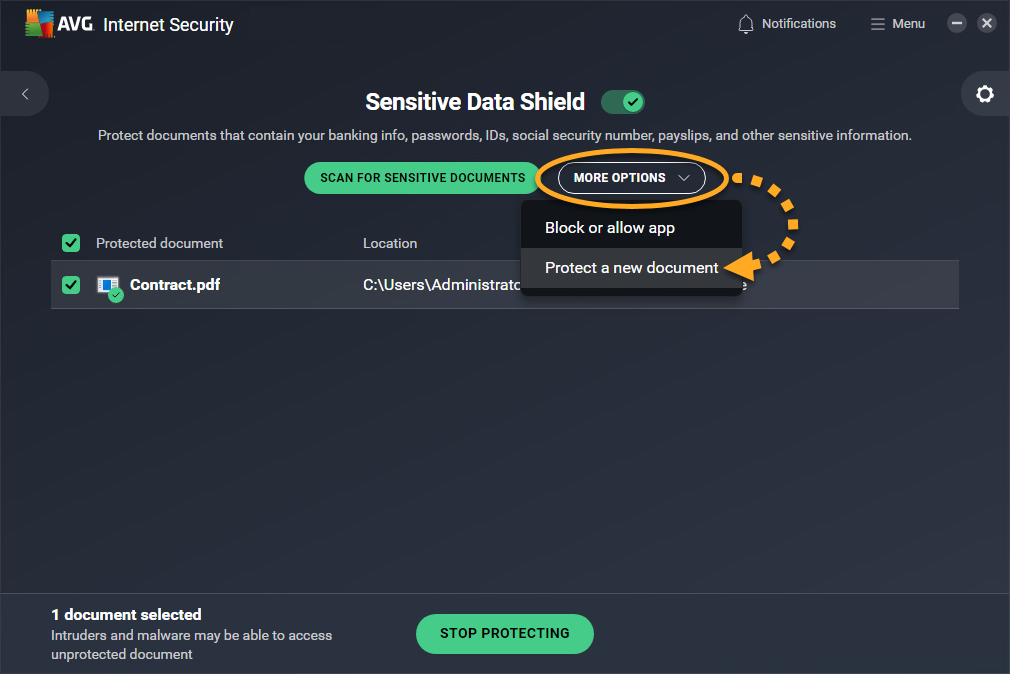This screenshot has width=1010, height=674.
Task: Click the Contract.pdf location path
Action: click(x=440, y=285)
